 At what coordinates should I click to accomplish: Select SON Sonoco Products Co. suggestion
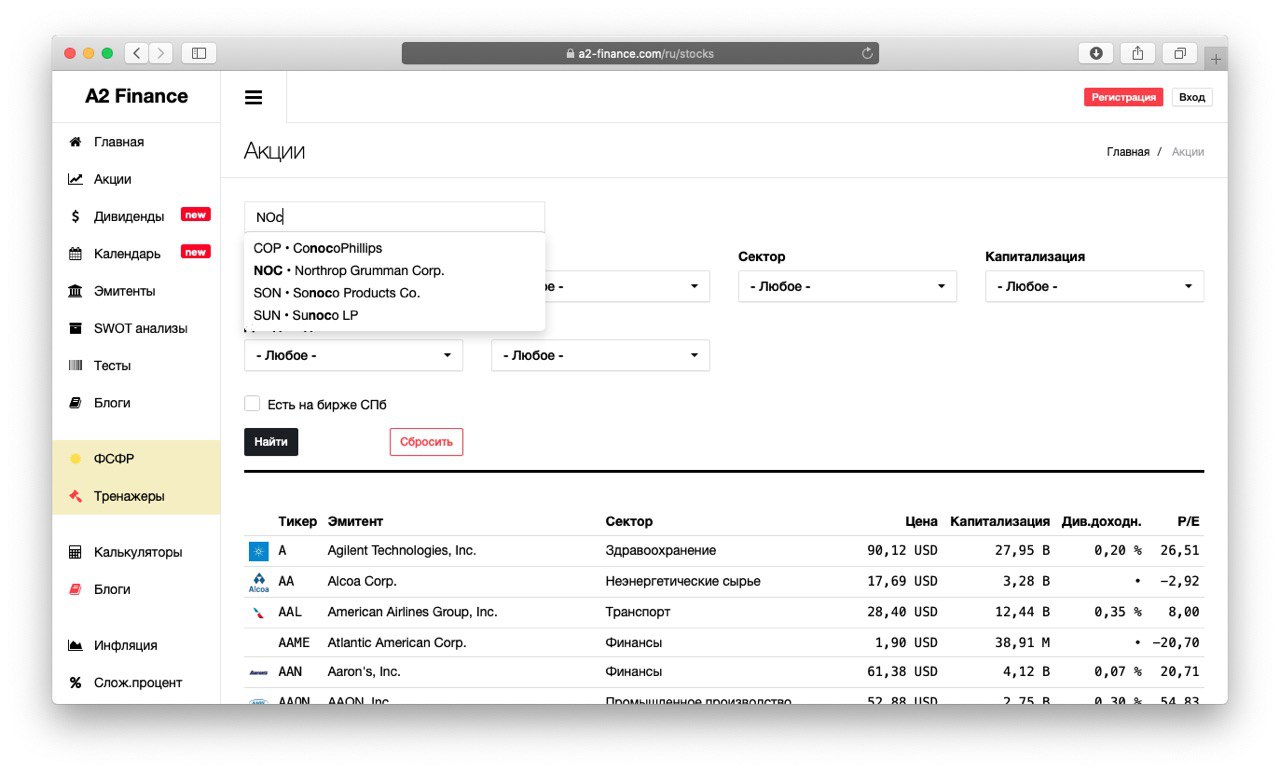pos(395,293)
